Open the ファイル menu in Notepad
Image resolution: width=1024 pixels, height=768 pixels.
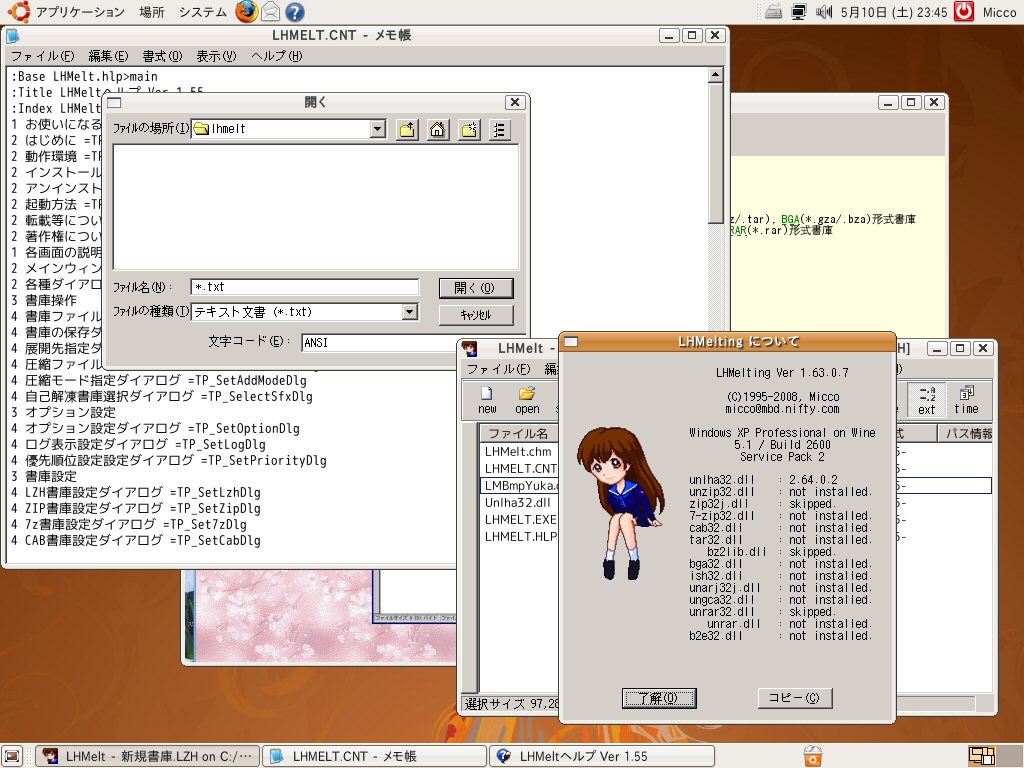coord(42,56)
